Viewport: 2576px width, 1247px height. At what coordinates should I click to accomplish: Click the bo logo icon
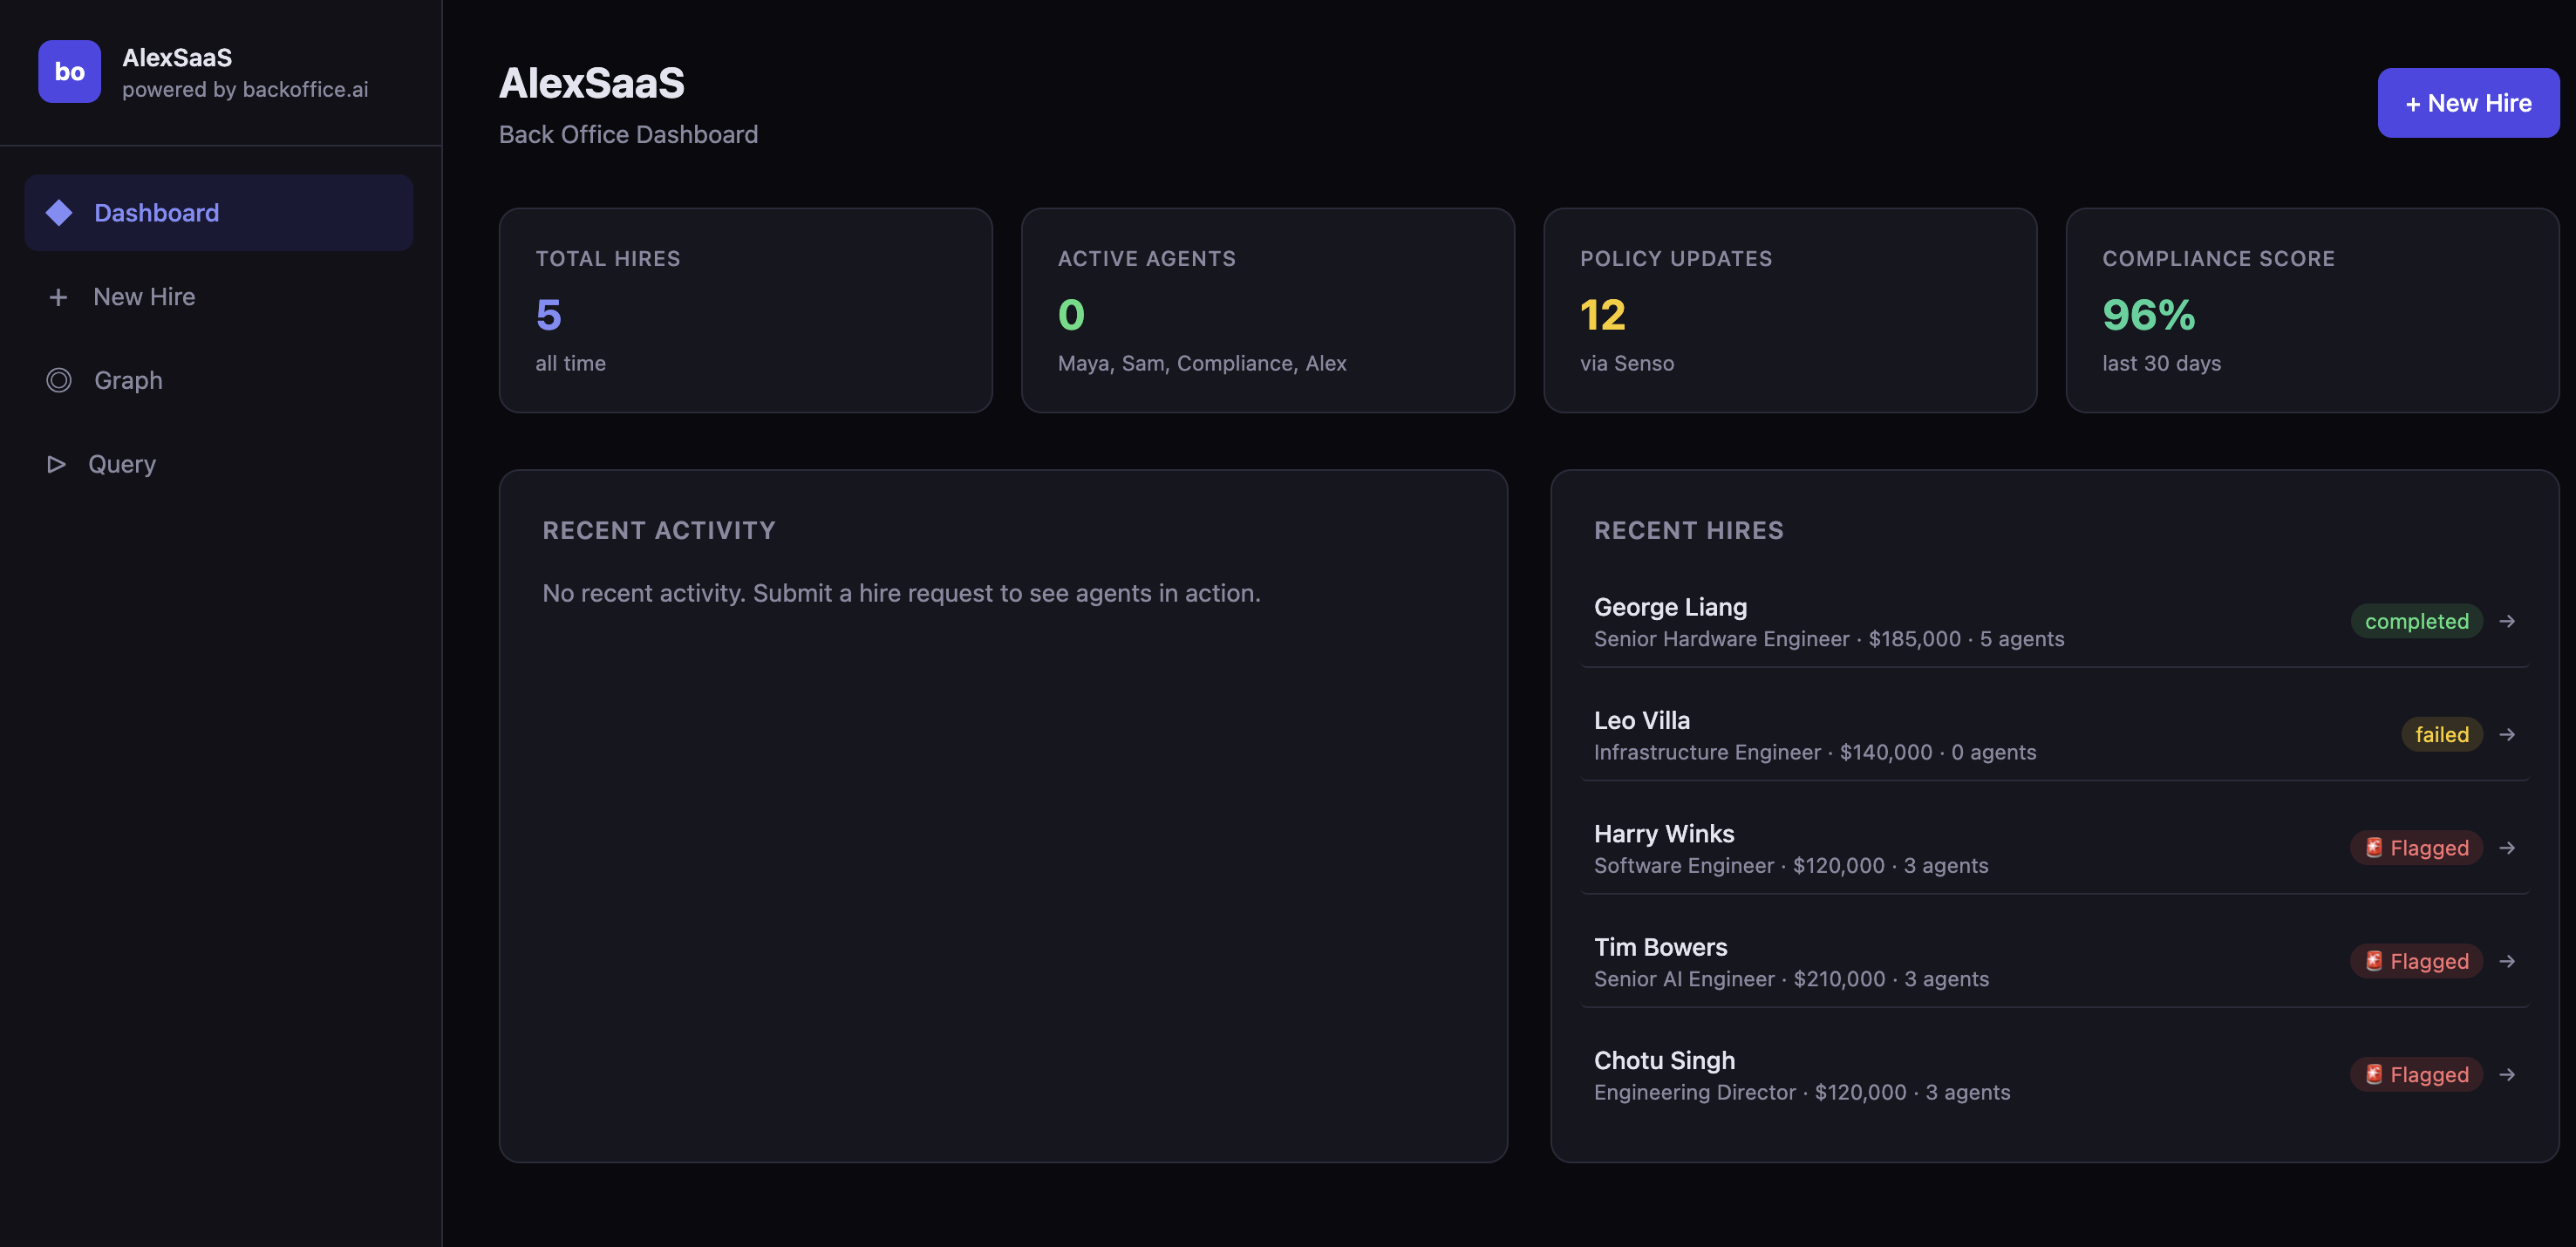[69, 71]
